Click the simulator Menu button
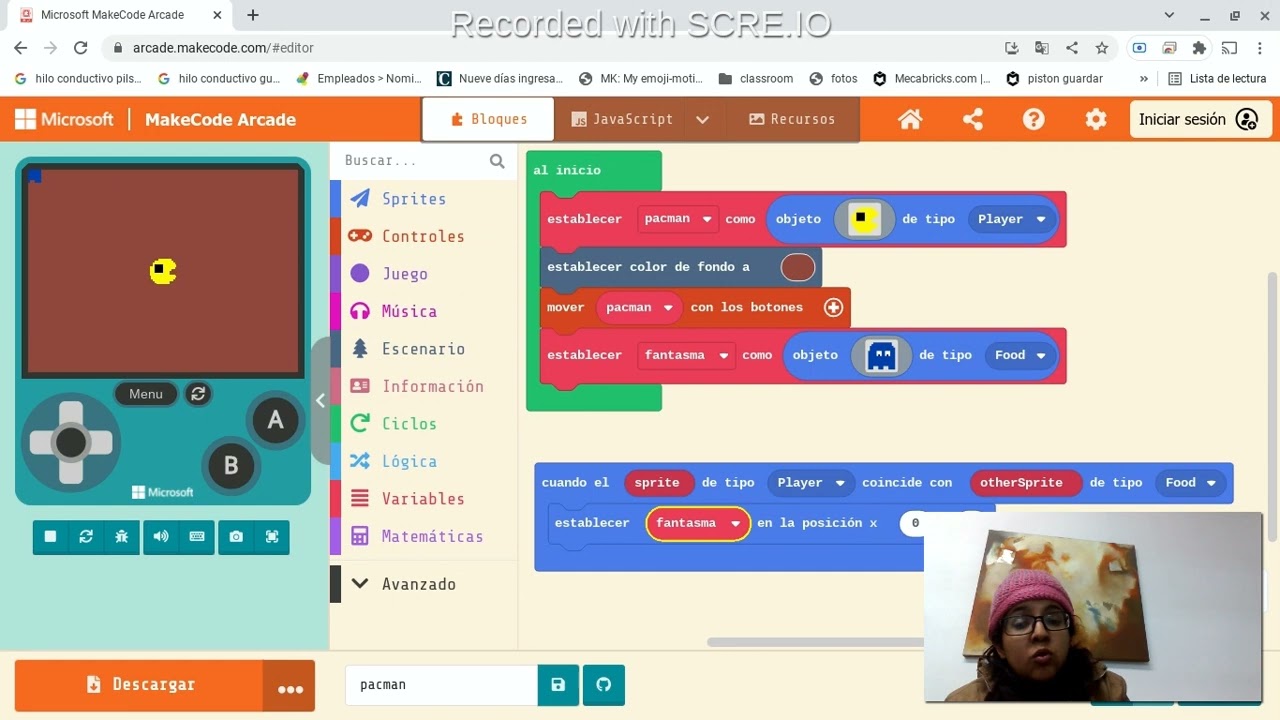This screenshot has height=720, width=1280. tap(145, 394)
